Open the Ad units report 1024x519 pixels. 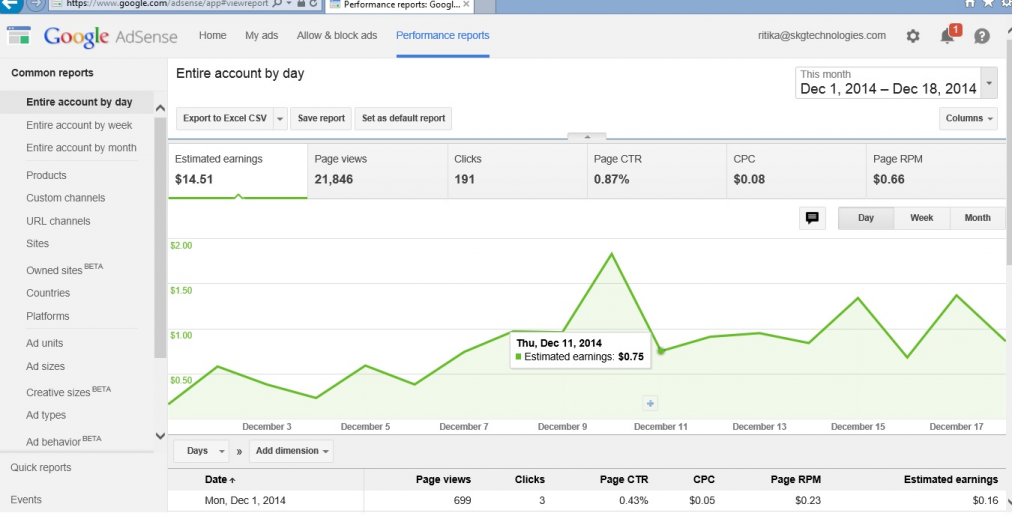[44, 343]
